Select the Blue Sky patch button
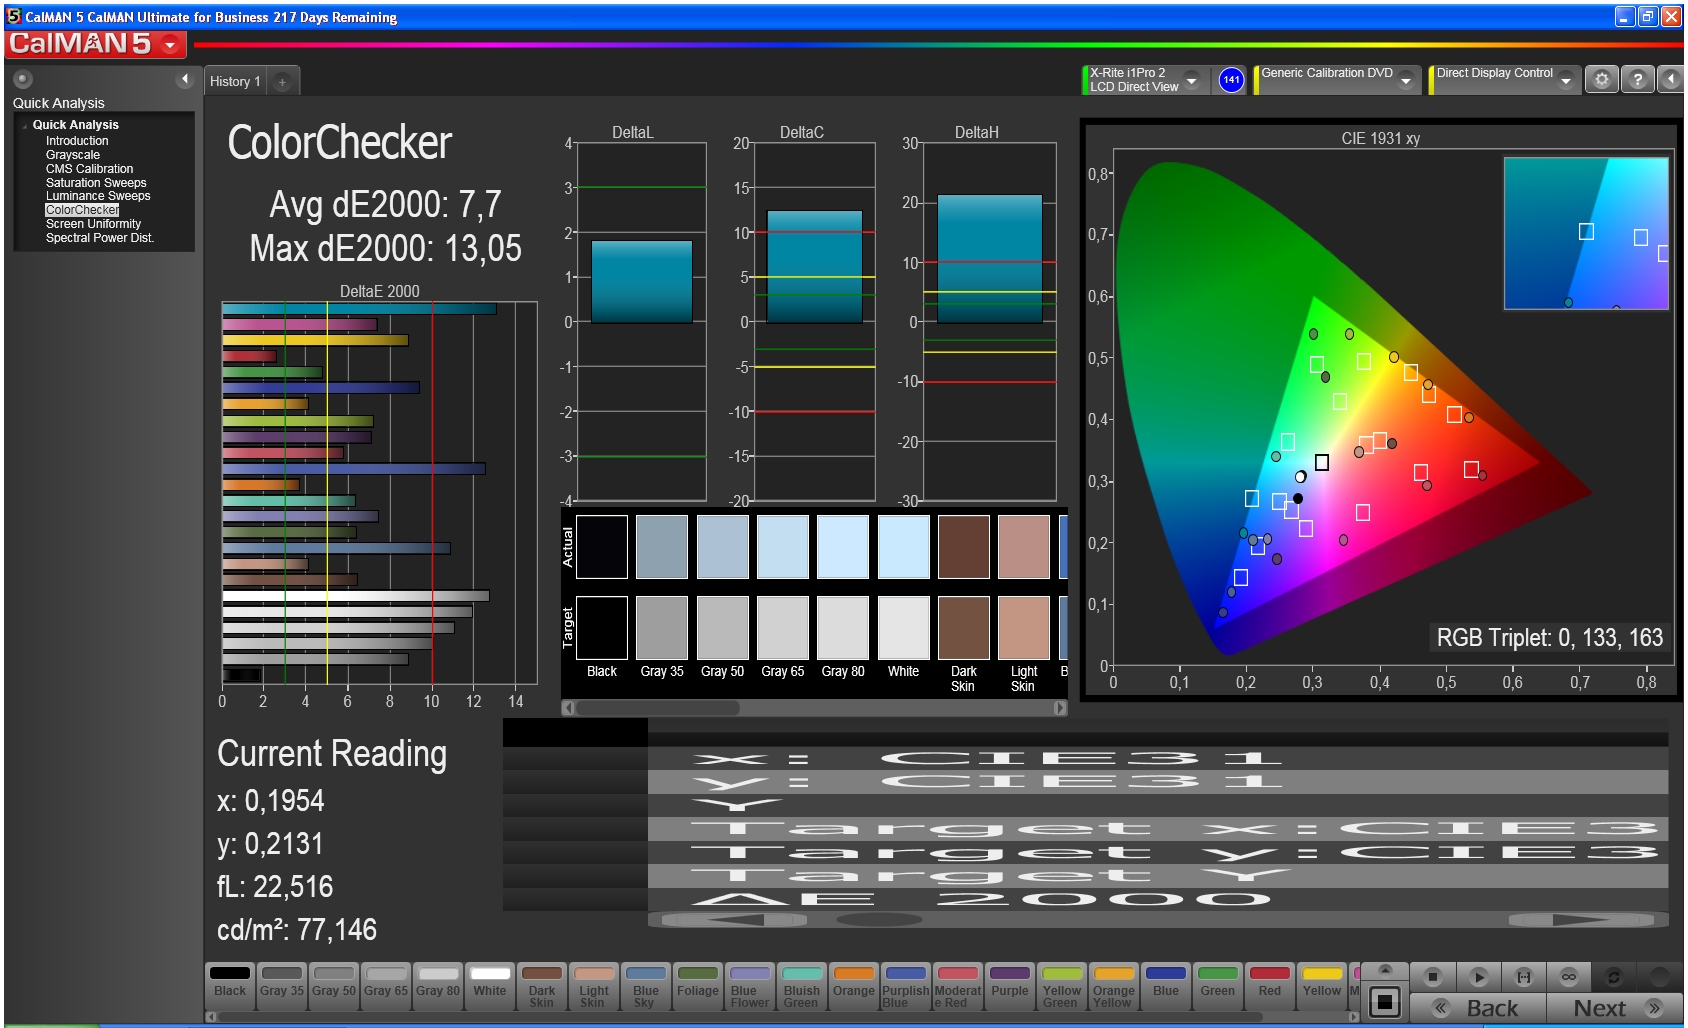Screen dimensions: 1688x1028 click(646, 986)
